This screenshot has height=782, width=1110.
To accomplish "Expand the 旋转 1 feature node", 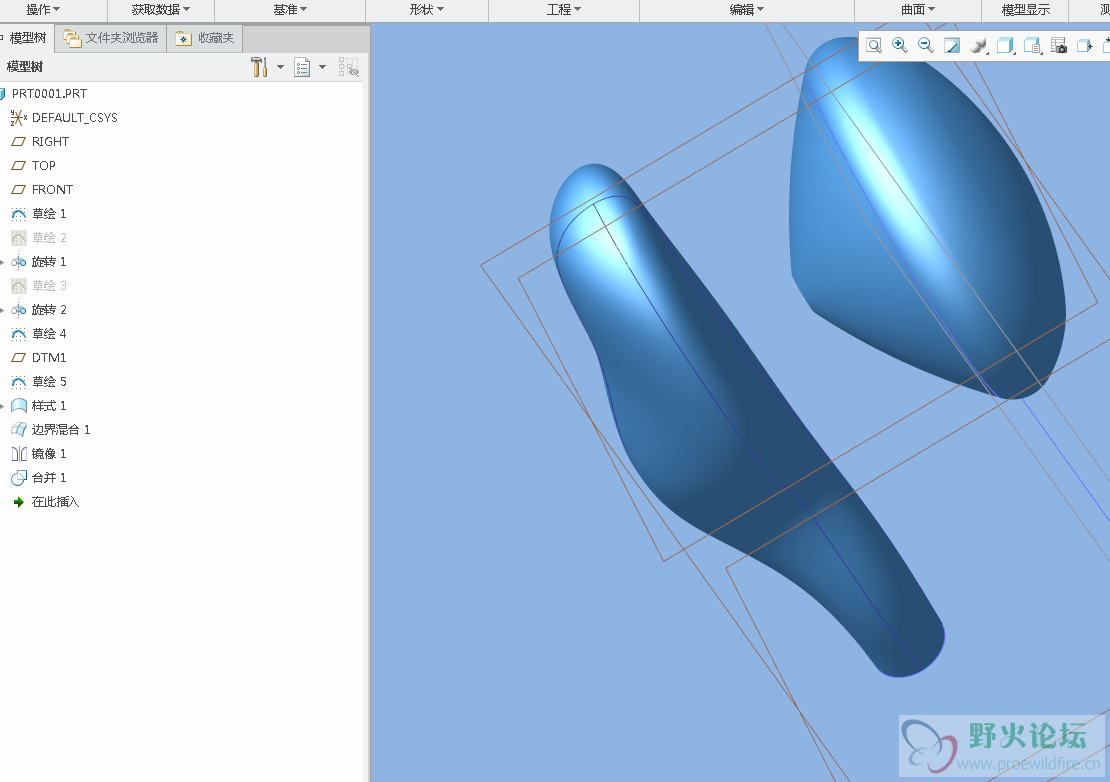I will pyautogui.click(x=3, y=262).
